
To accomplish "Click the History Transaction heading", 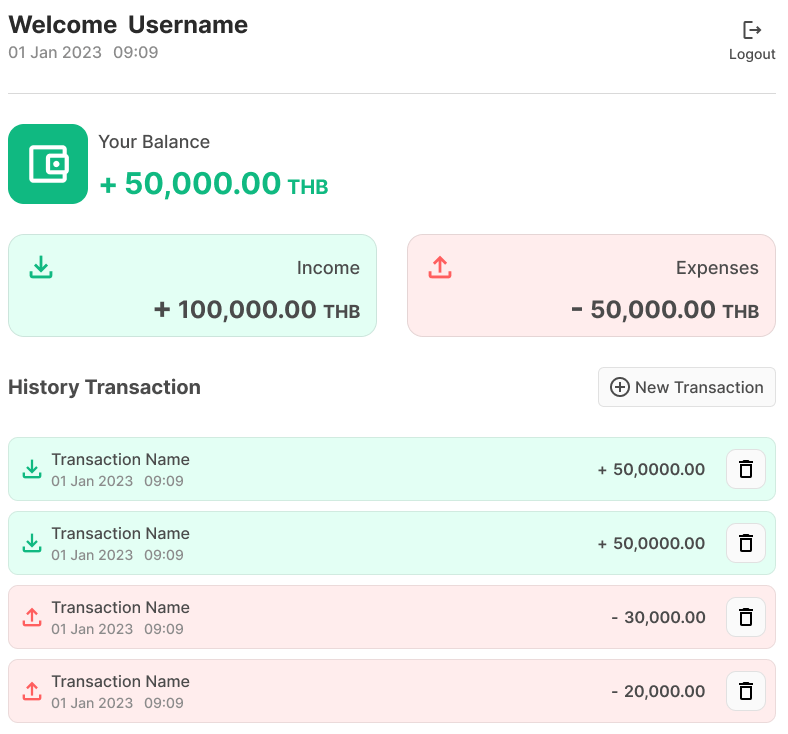I will pos(105,387).
